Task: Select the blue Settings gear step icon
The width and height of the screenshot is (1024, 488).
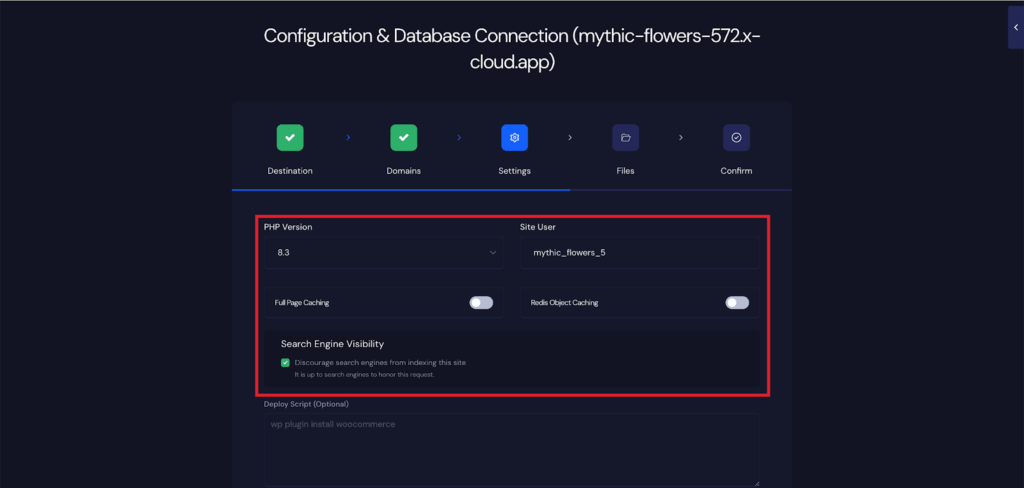Action: pos(514,137)
